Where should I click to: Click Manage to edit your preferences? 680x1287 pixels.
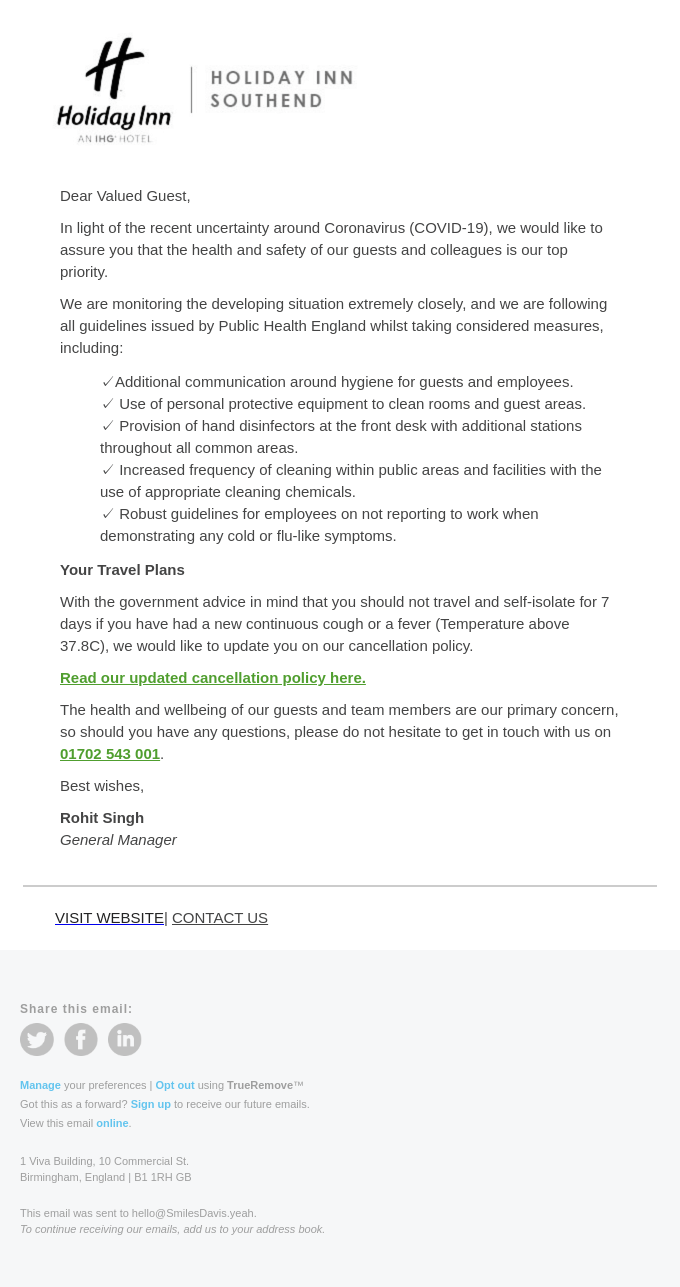[x=40, y=1085]
